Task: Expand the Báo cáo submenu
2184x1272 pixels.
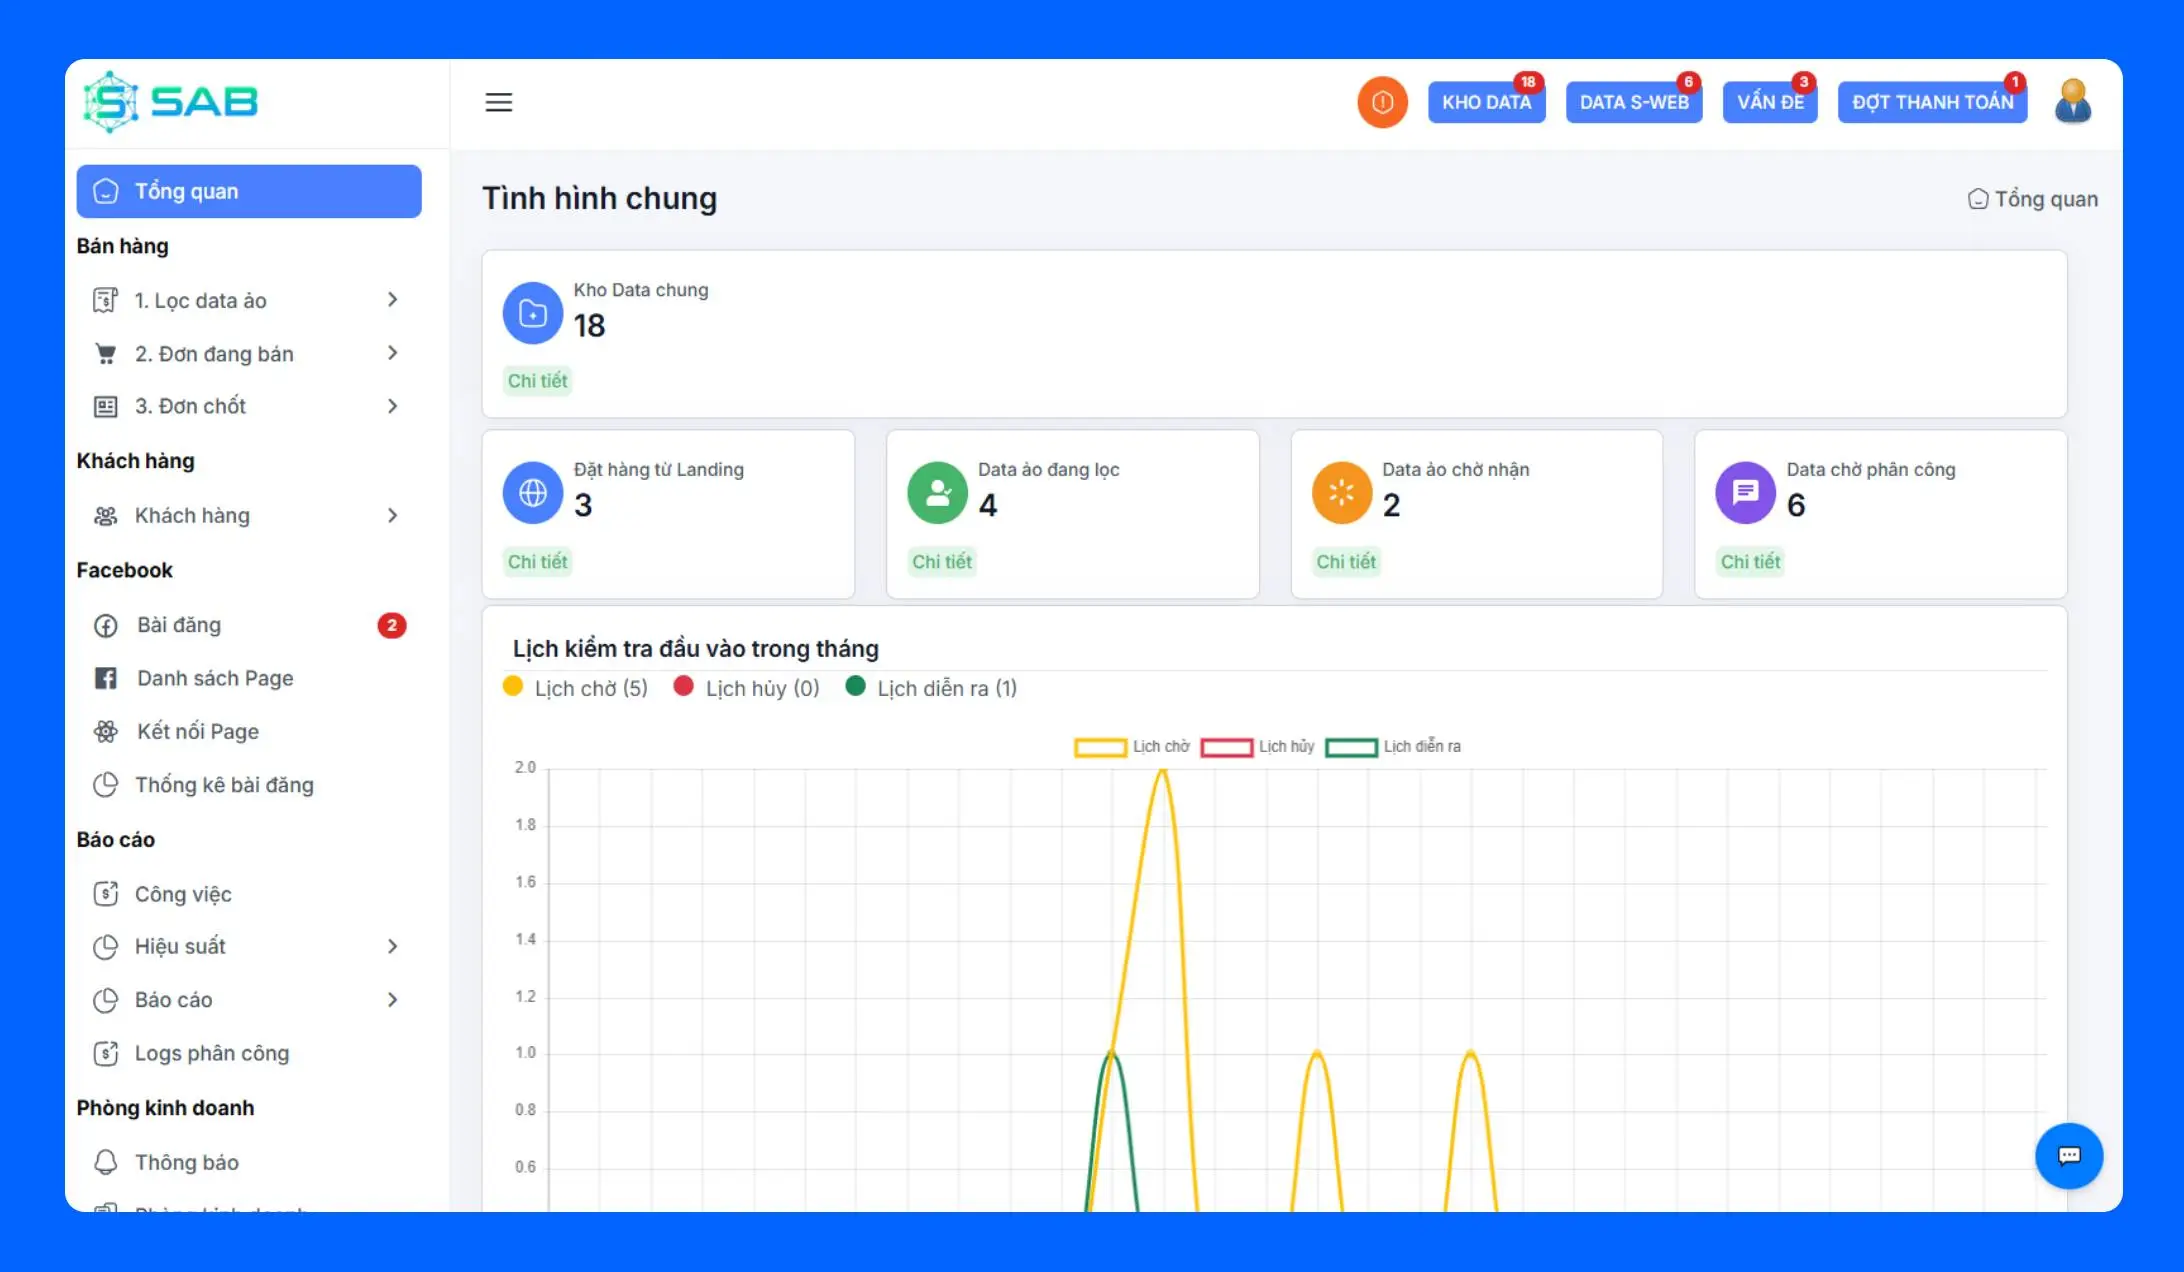Action: [x=390, y=999]
